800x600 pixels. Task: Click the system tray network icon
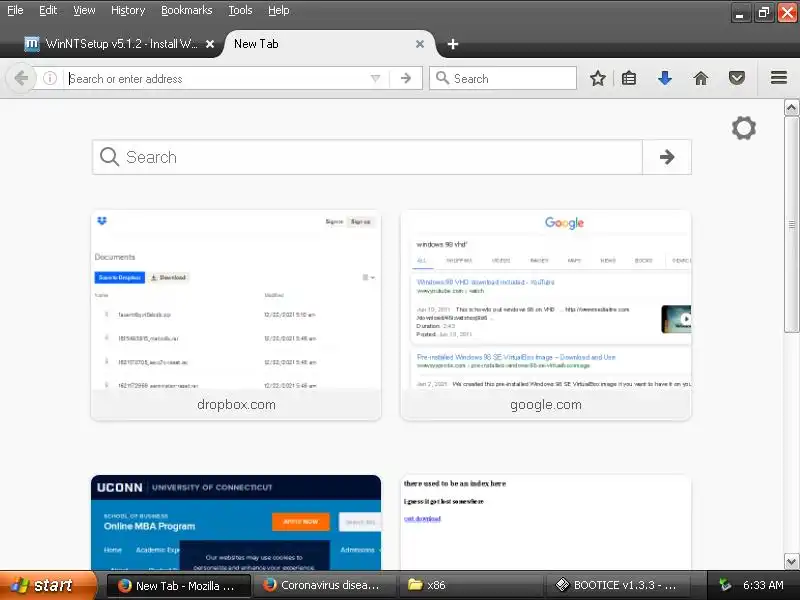pos(724,585)
